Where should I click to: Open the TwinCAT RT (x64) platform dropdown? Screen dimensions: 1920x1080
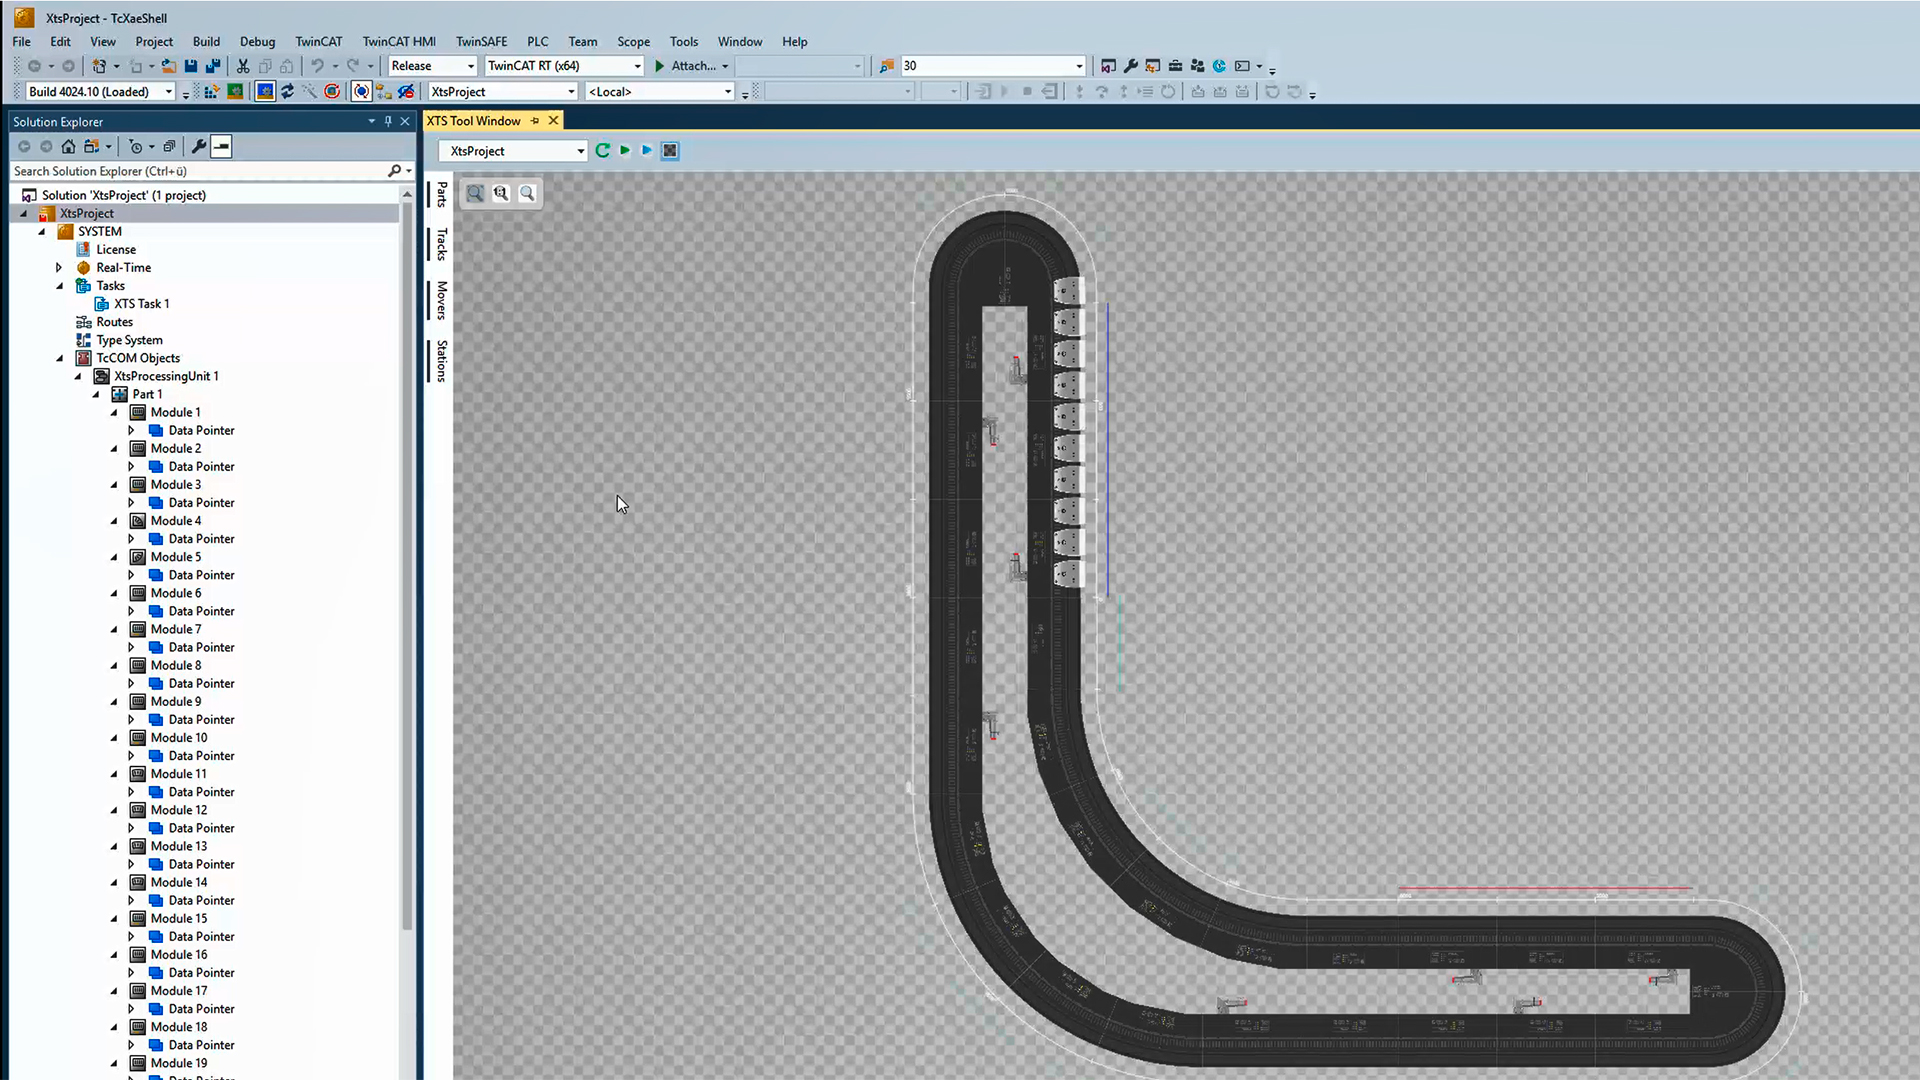[x=637, y=65]
